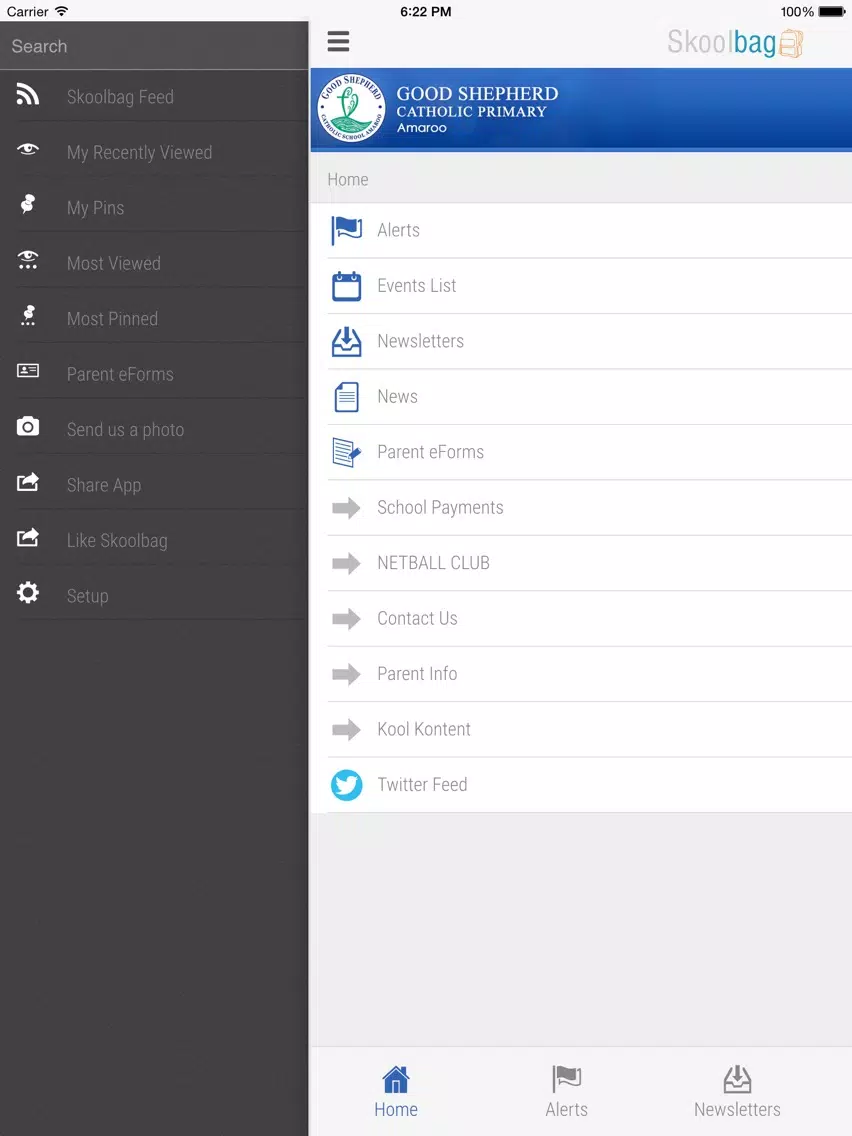Click the Setup gear icon
852x1136 pixels.
(28, 593)
